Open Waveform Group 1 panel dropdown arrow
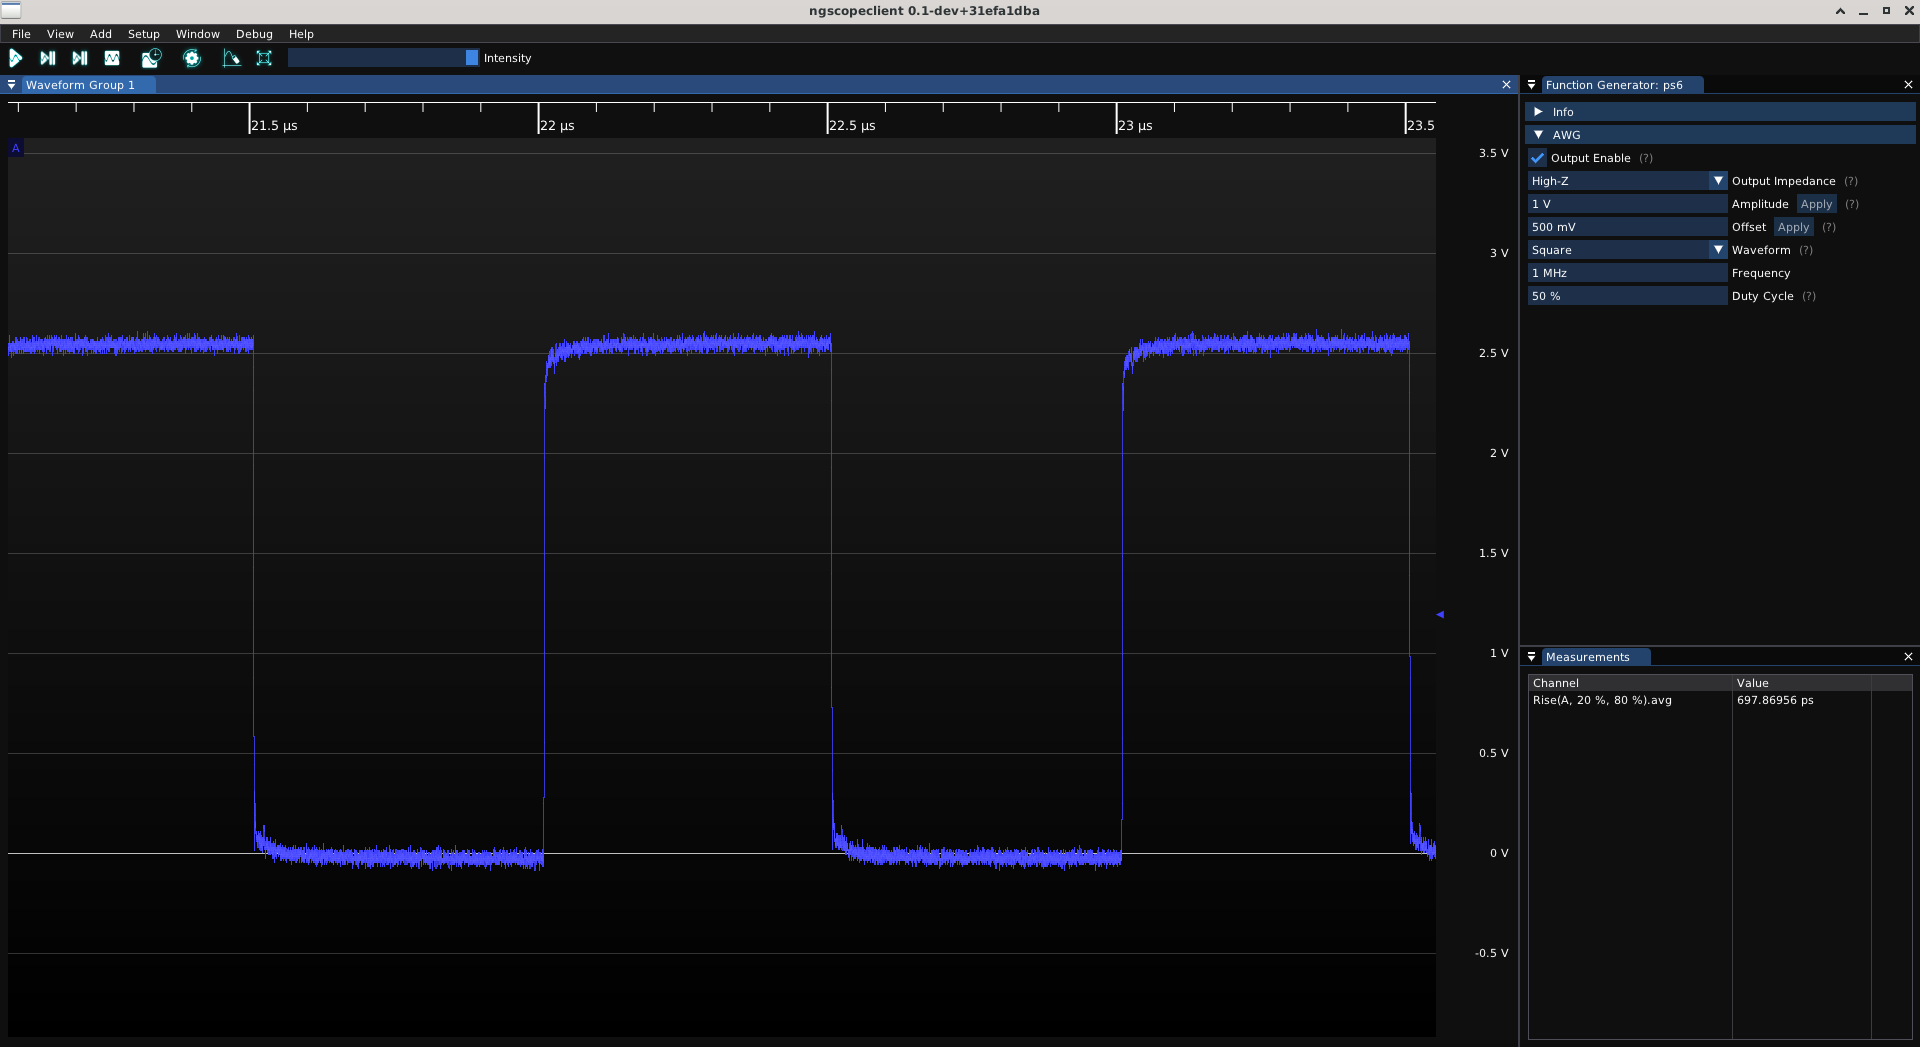The height and width of the screenshot is (1047, 1920). [12, 85]
